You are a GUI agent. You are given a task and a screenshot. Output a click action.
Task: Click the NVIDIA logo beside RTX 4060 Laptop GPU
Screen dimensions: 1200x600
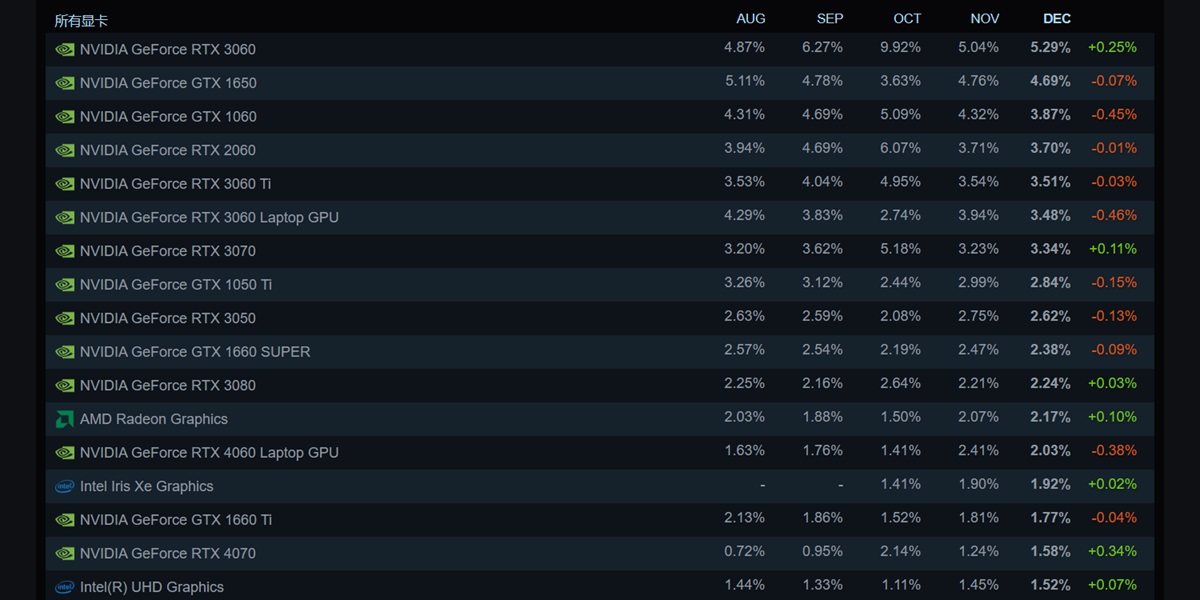pos(65,453)
